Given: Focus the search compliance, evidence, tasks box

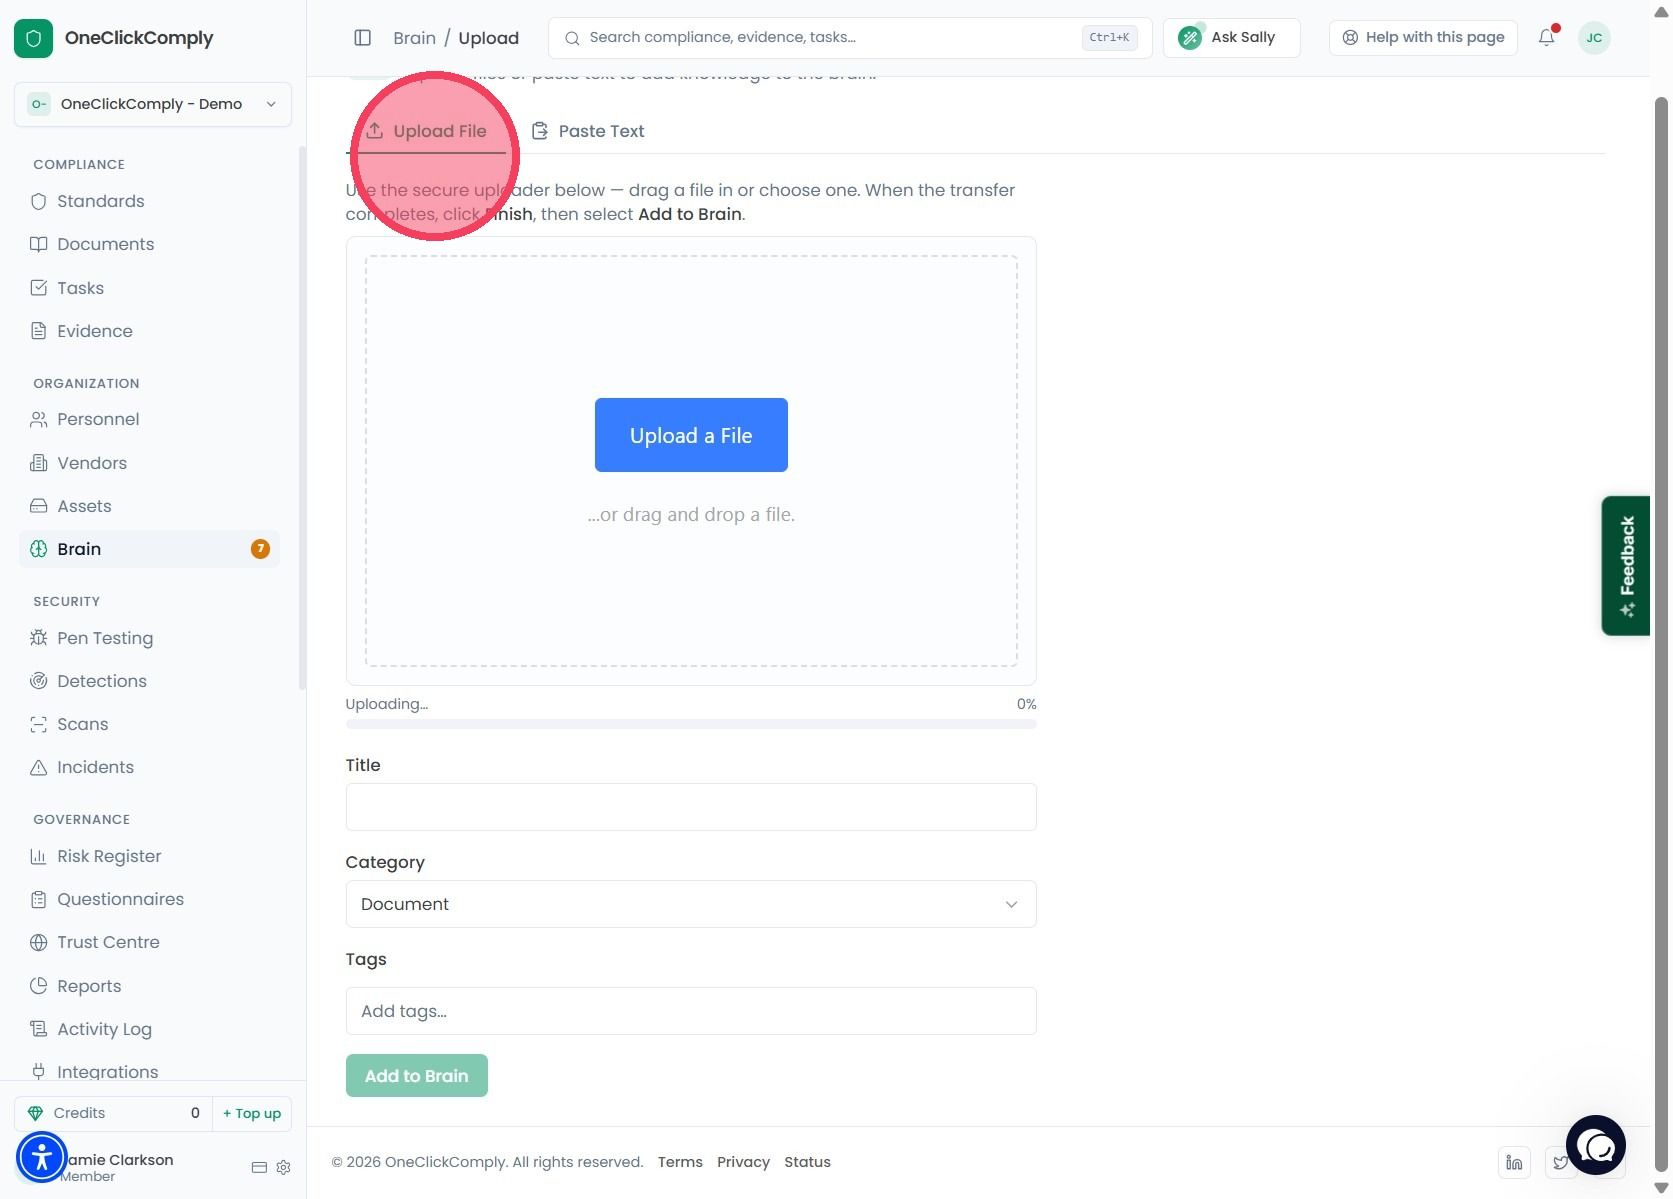Looking at the screenshot, I should pos(850,38).
